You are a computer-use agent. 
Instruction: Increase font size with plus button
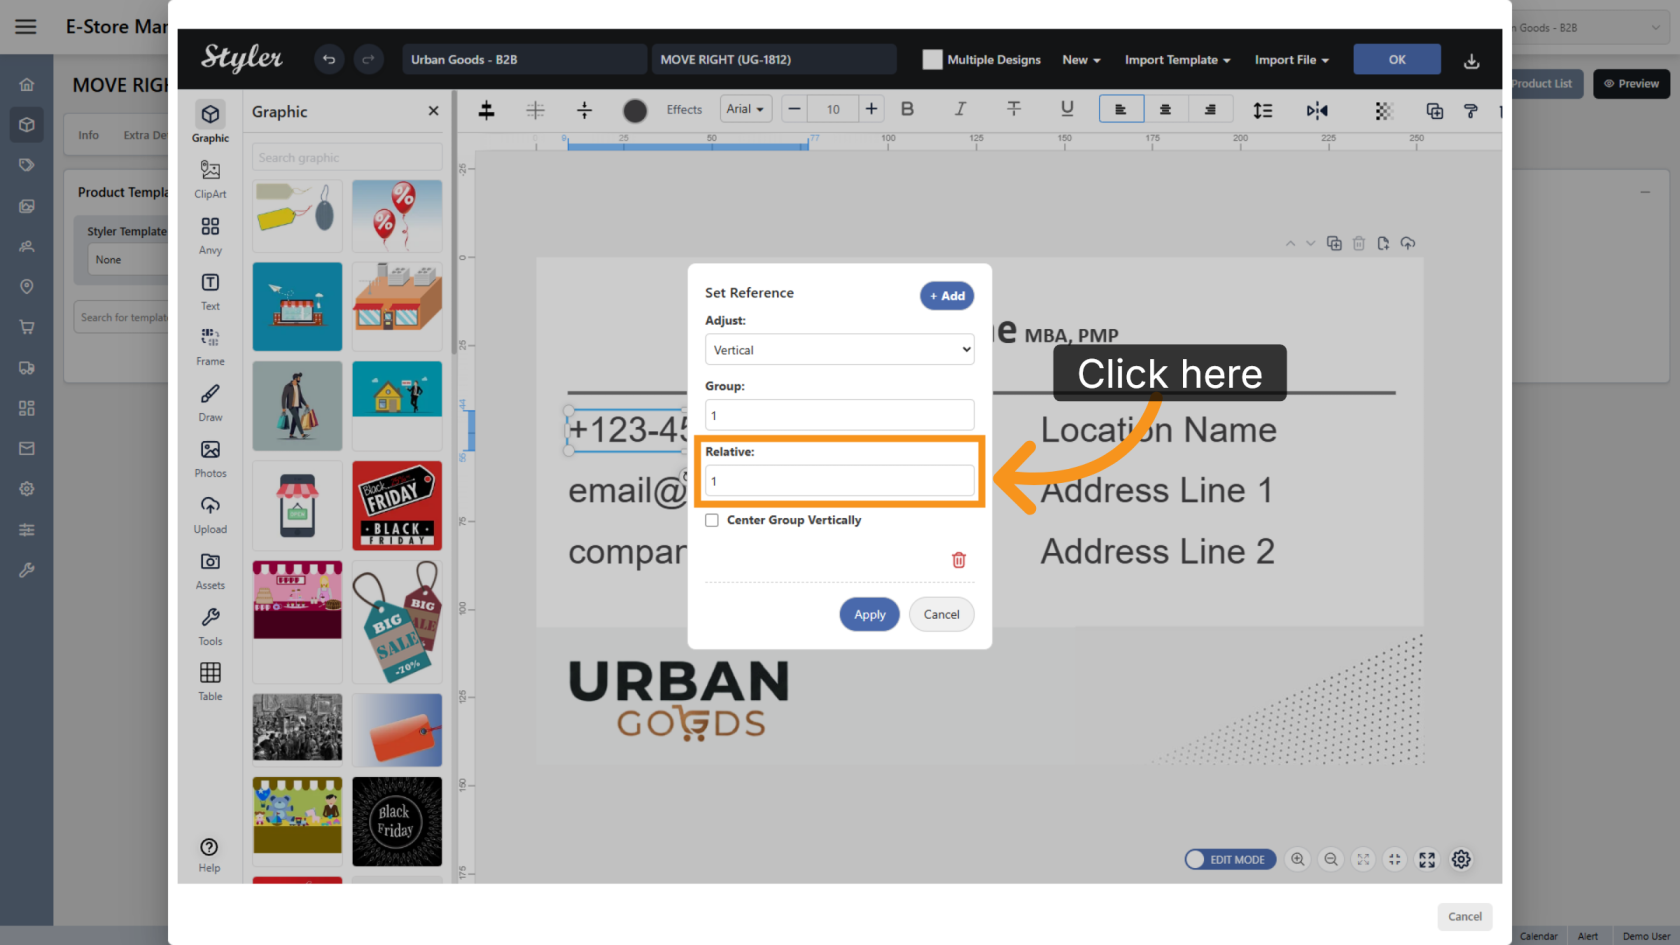pos(871,109)
